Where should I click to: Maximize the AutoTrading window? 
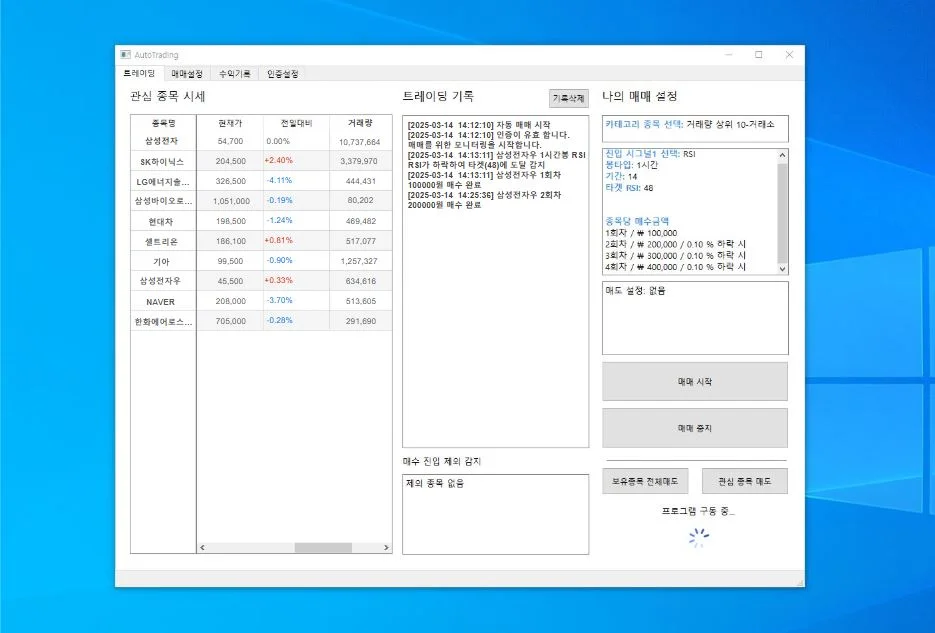(x=758, y=55)
